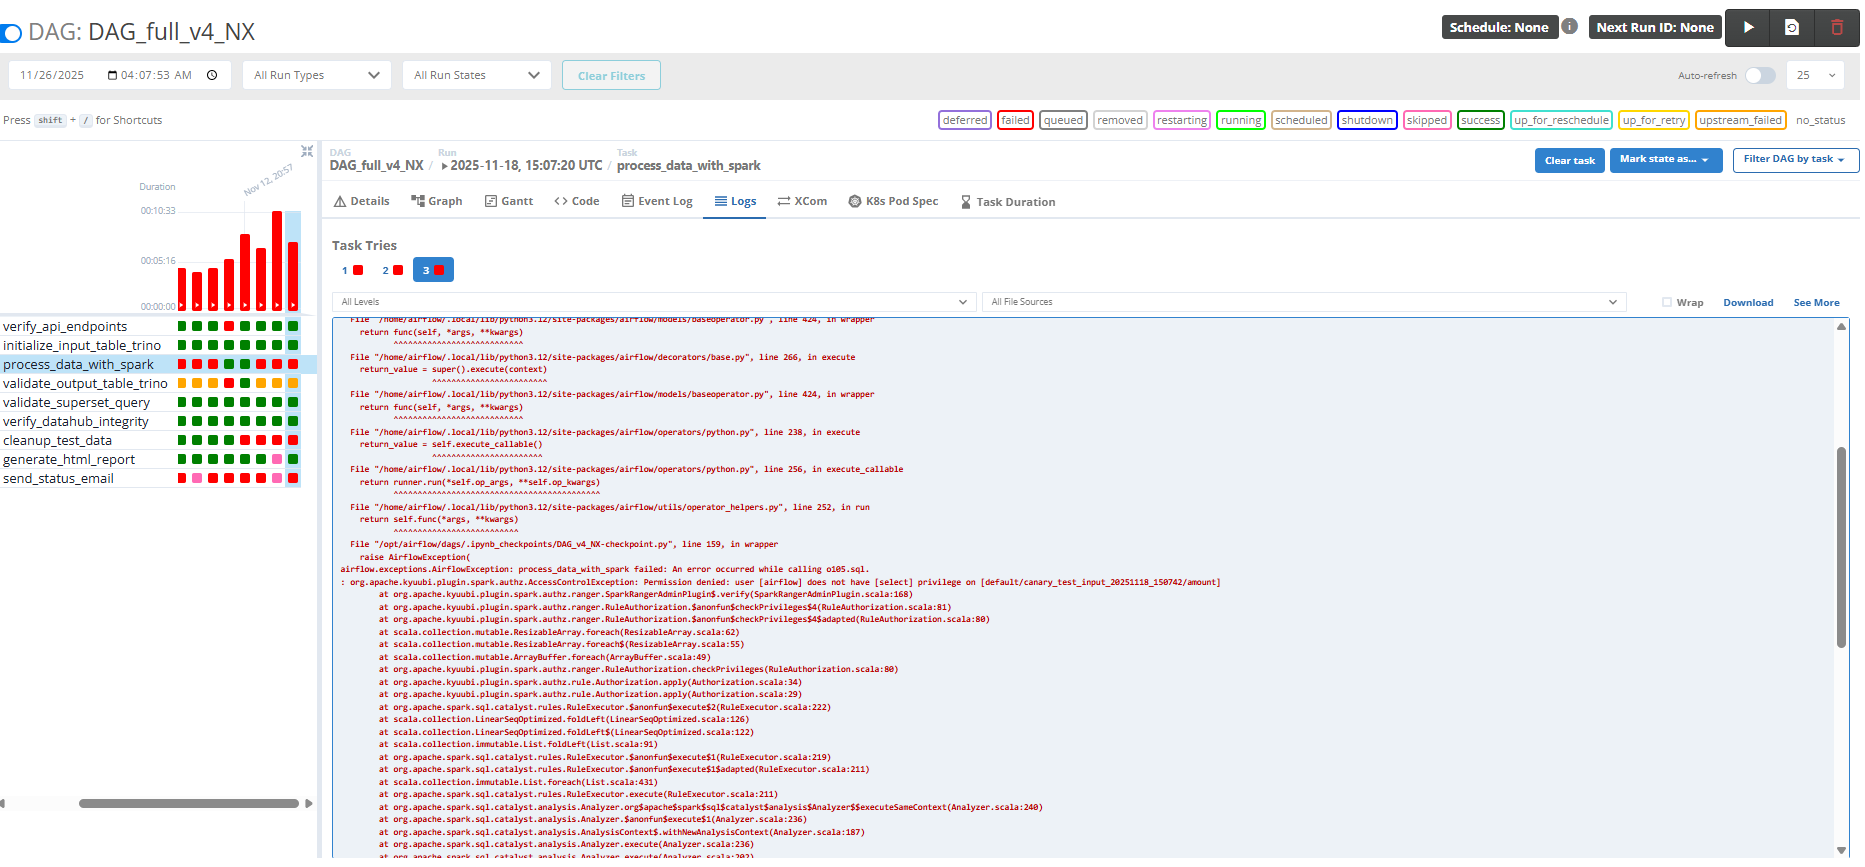Collapse grid panel with the toggle icon

[x=307, y=151]
